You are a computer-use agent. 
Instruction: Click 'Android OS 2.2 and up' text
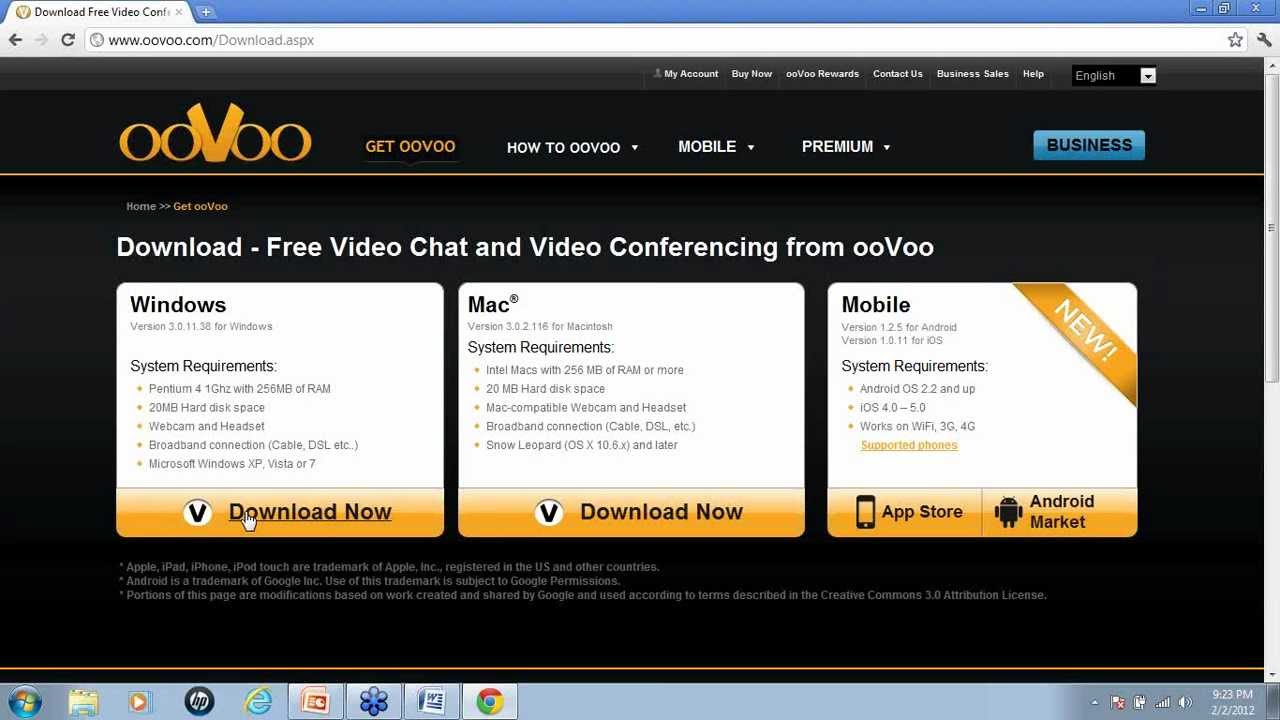[x=917, y=389]
